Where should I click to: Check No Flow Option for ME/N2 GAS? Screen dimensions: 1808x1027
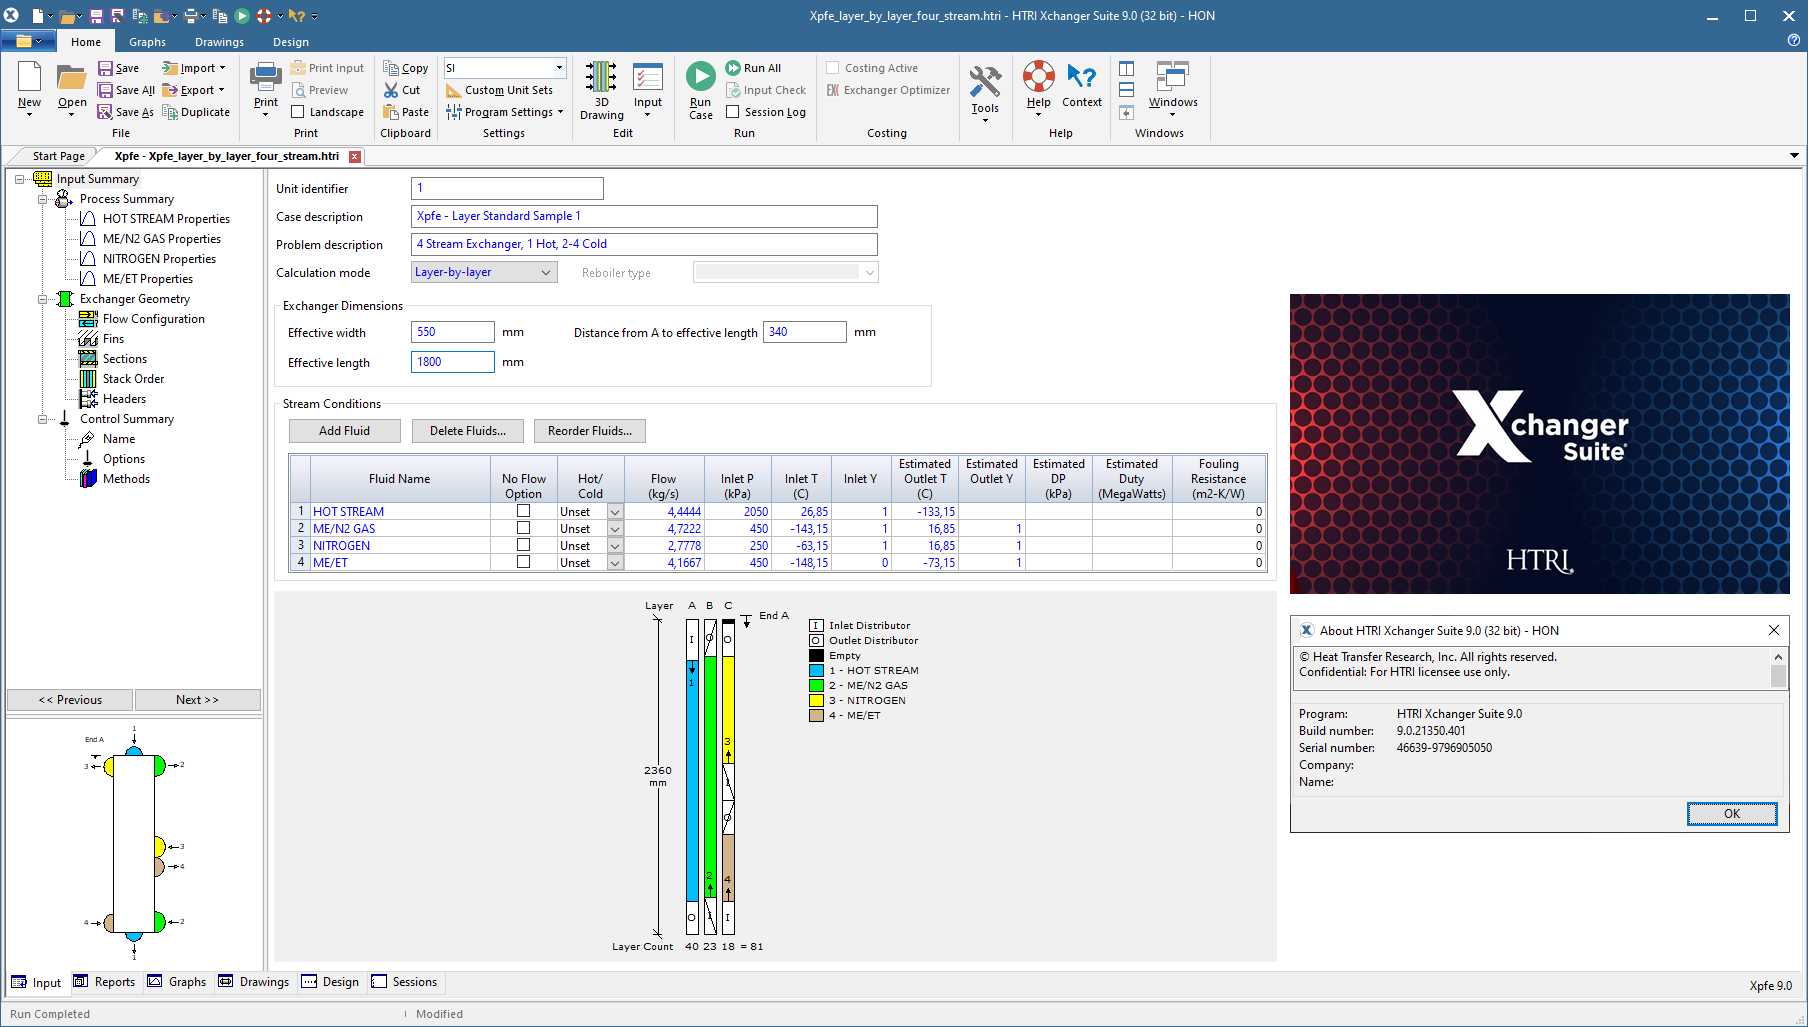coord(523,528)
